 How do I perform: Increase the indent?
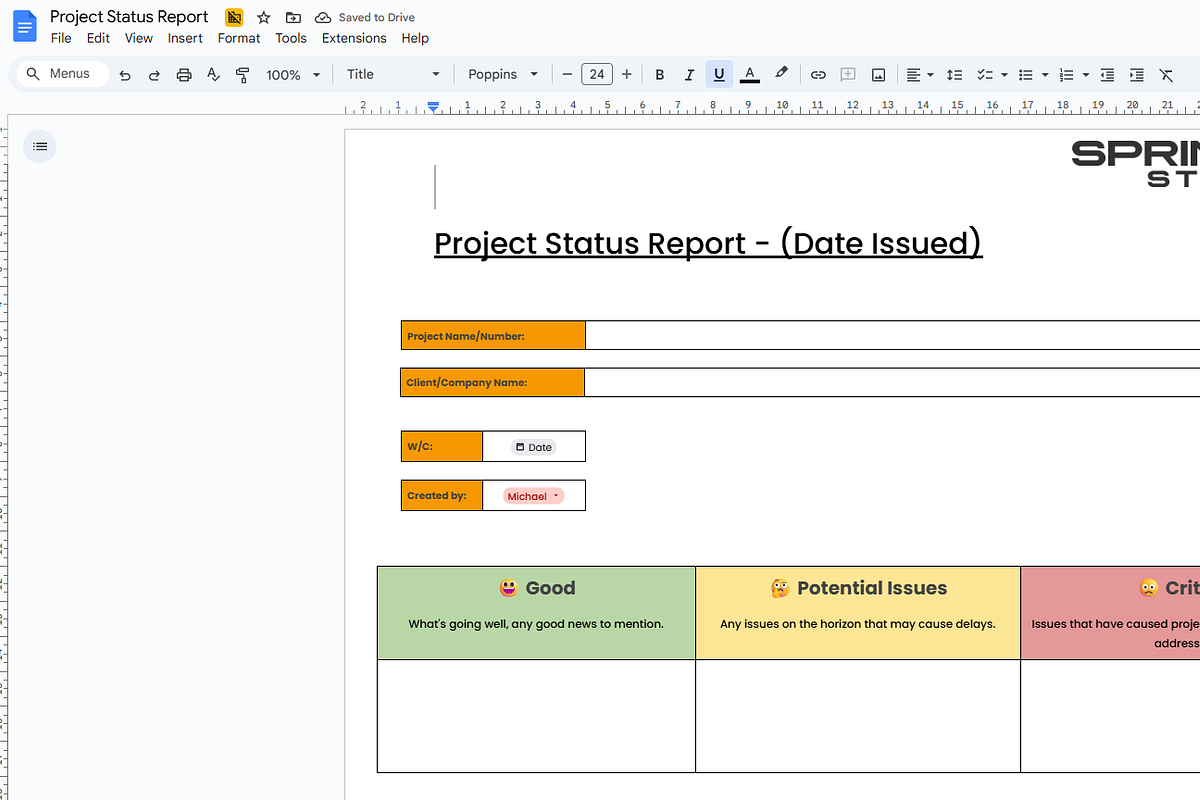(1136, 75)
